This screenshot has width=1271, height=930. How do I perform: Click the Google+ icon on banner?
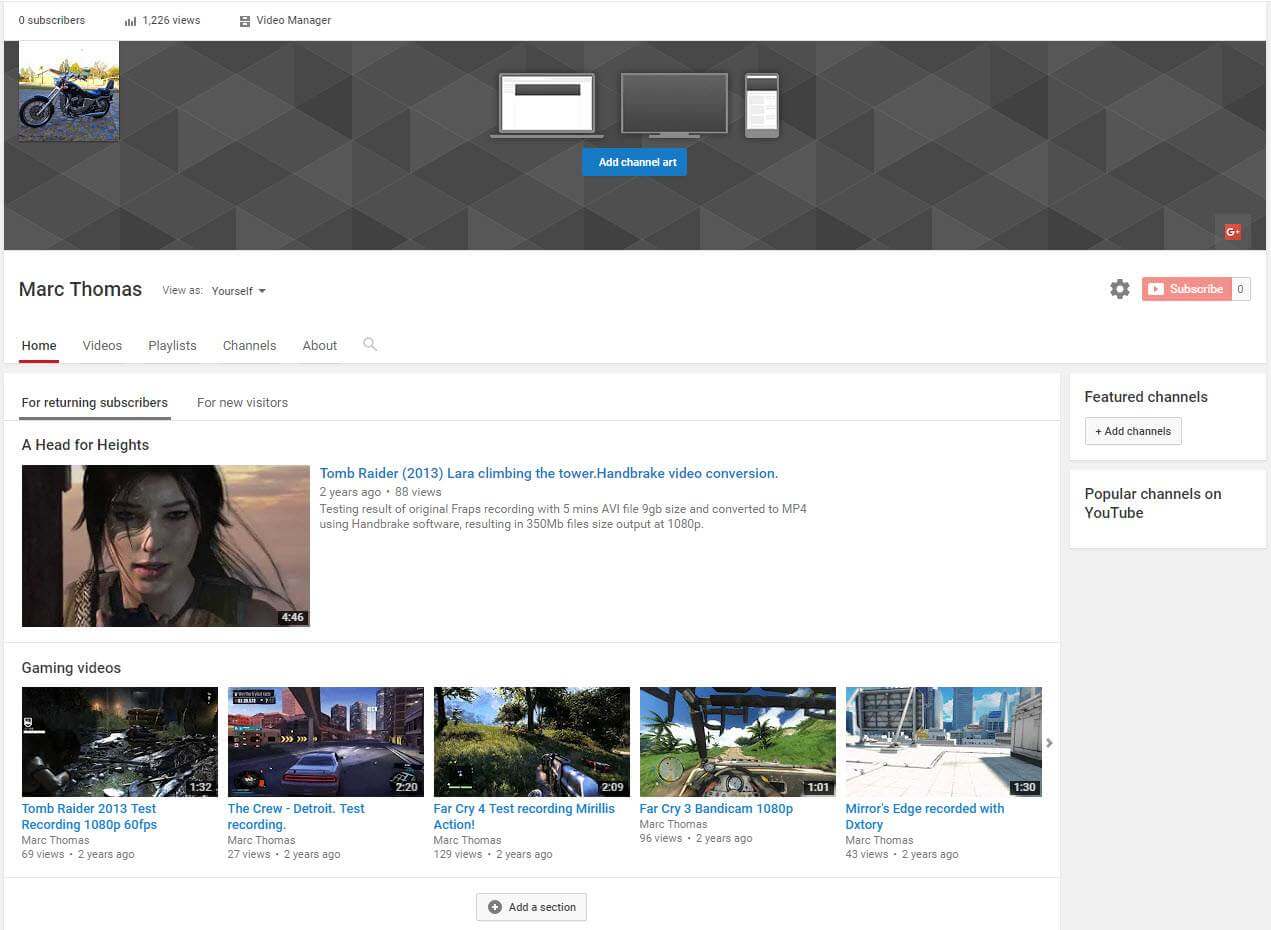tap(1233, 232)
